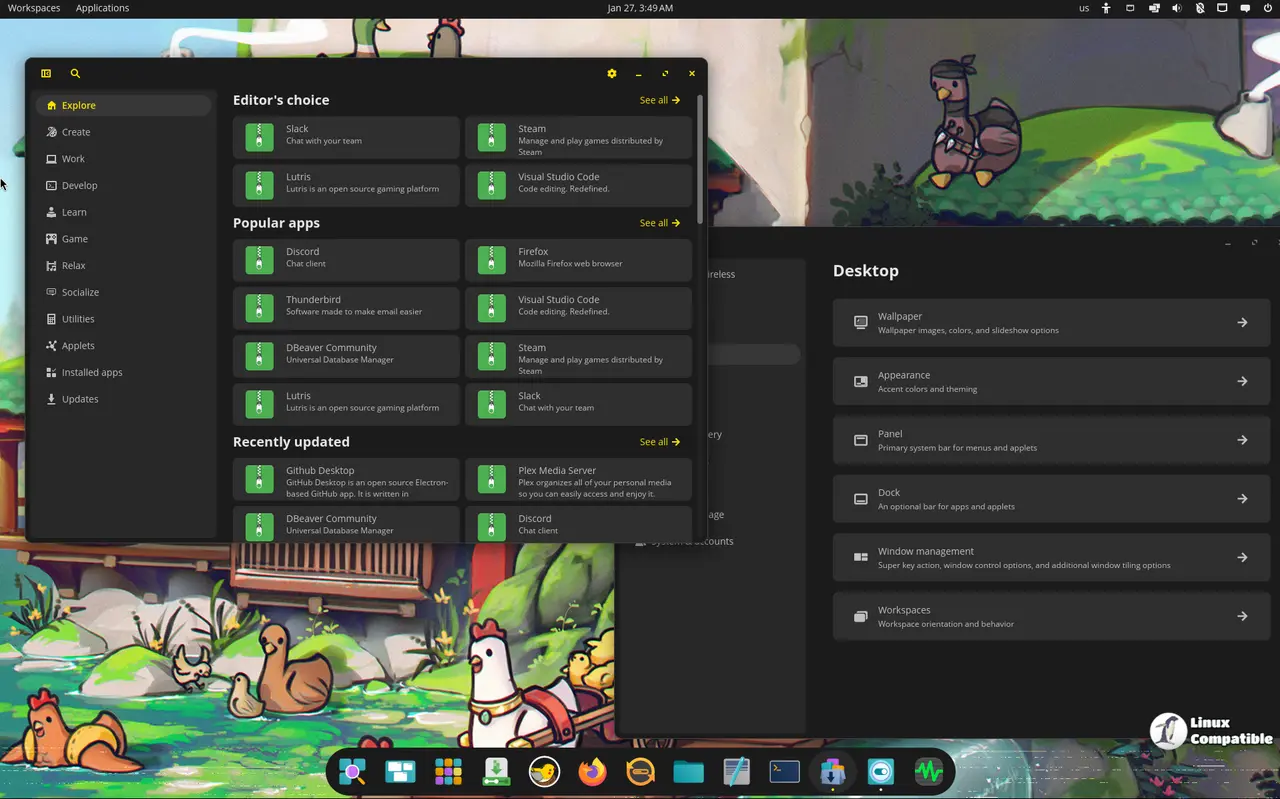Toggle the COSMIC Store sidebar panel icon
Image resolution: width=1280 pixels, height=799 pixels.
[x=46, y=73]
